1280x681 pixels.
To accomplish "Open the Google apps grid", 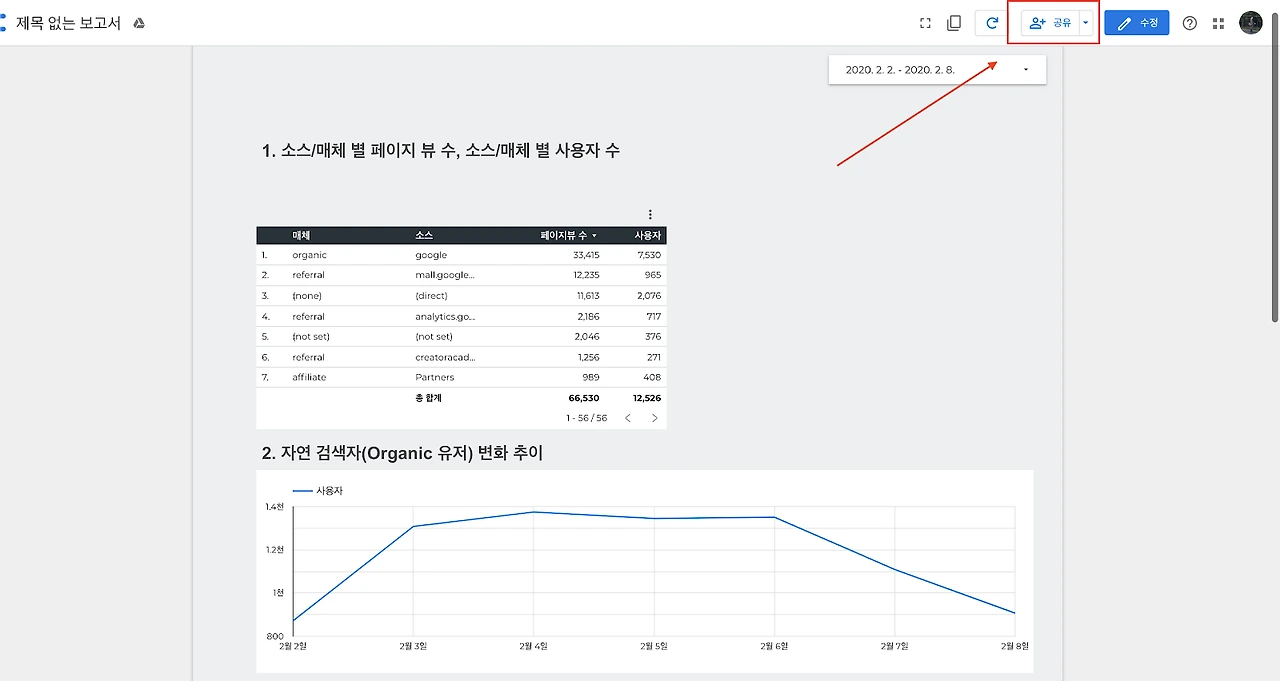I will pos(1218,23).
